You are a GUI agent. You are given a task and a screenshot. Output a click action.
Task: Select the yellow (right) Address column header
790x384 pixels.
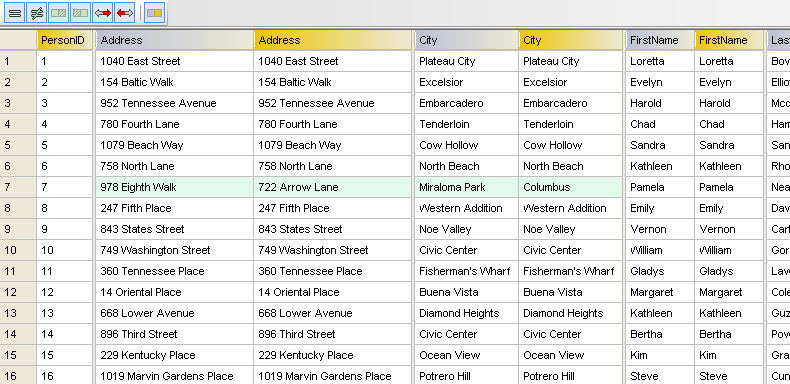pos(333,40)
